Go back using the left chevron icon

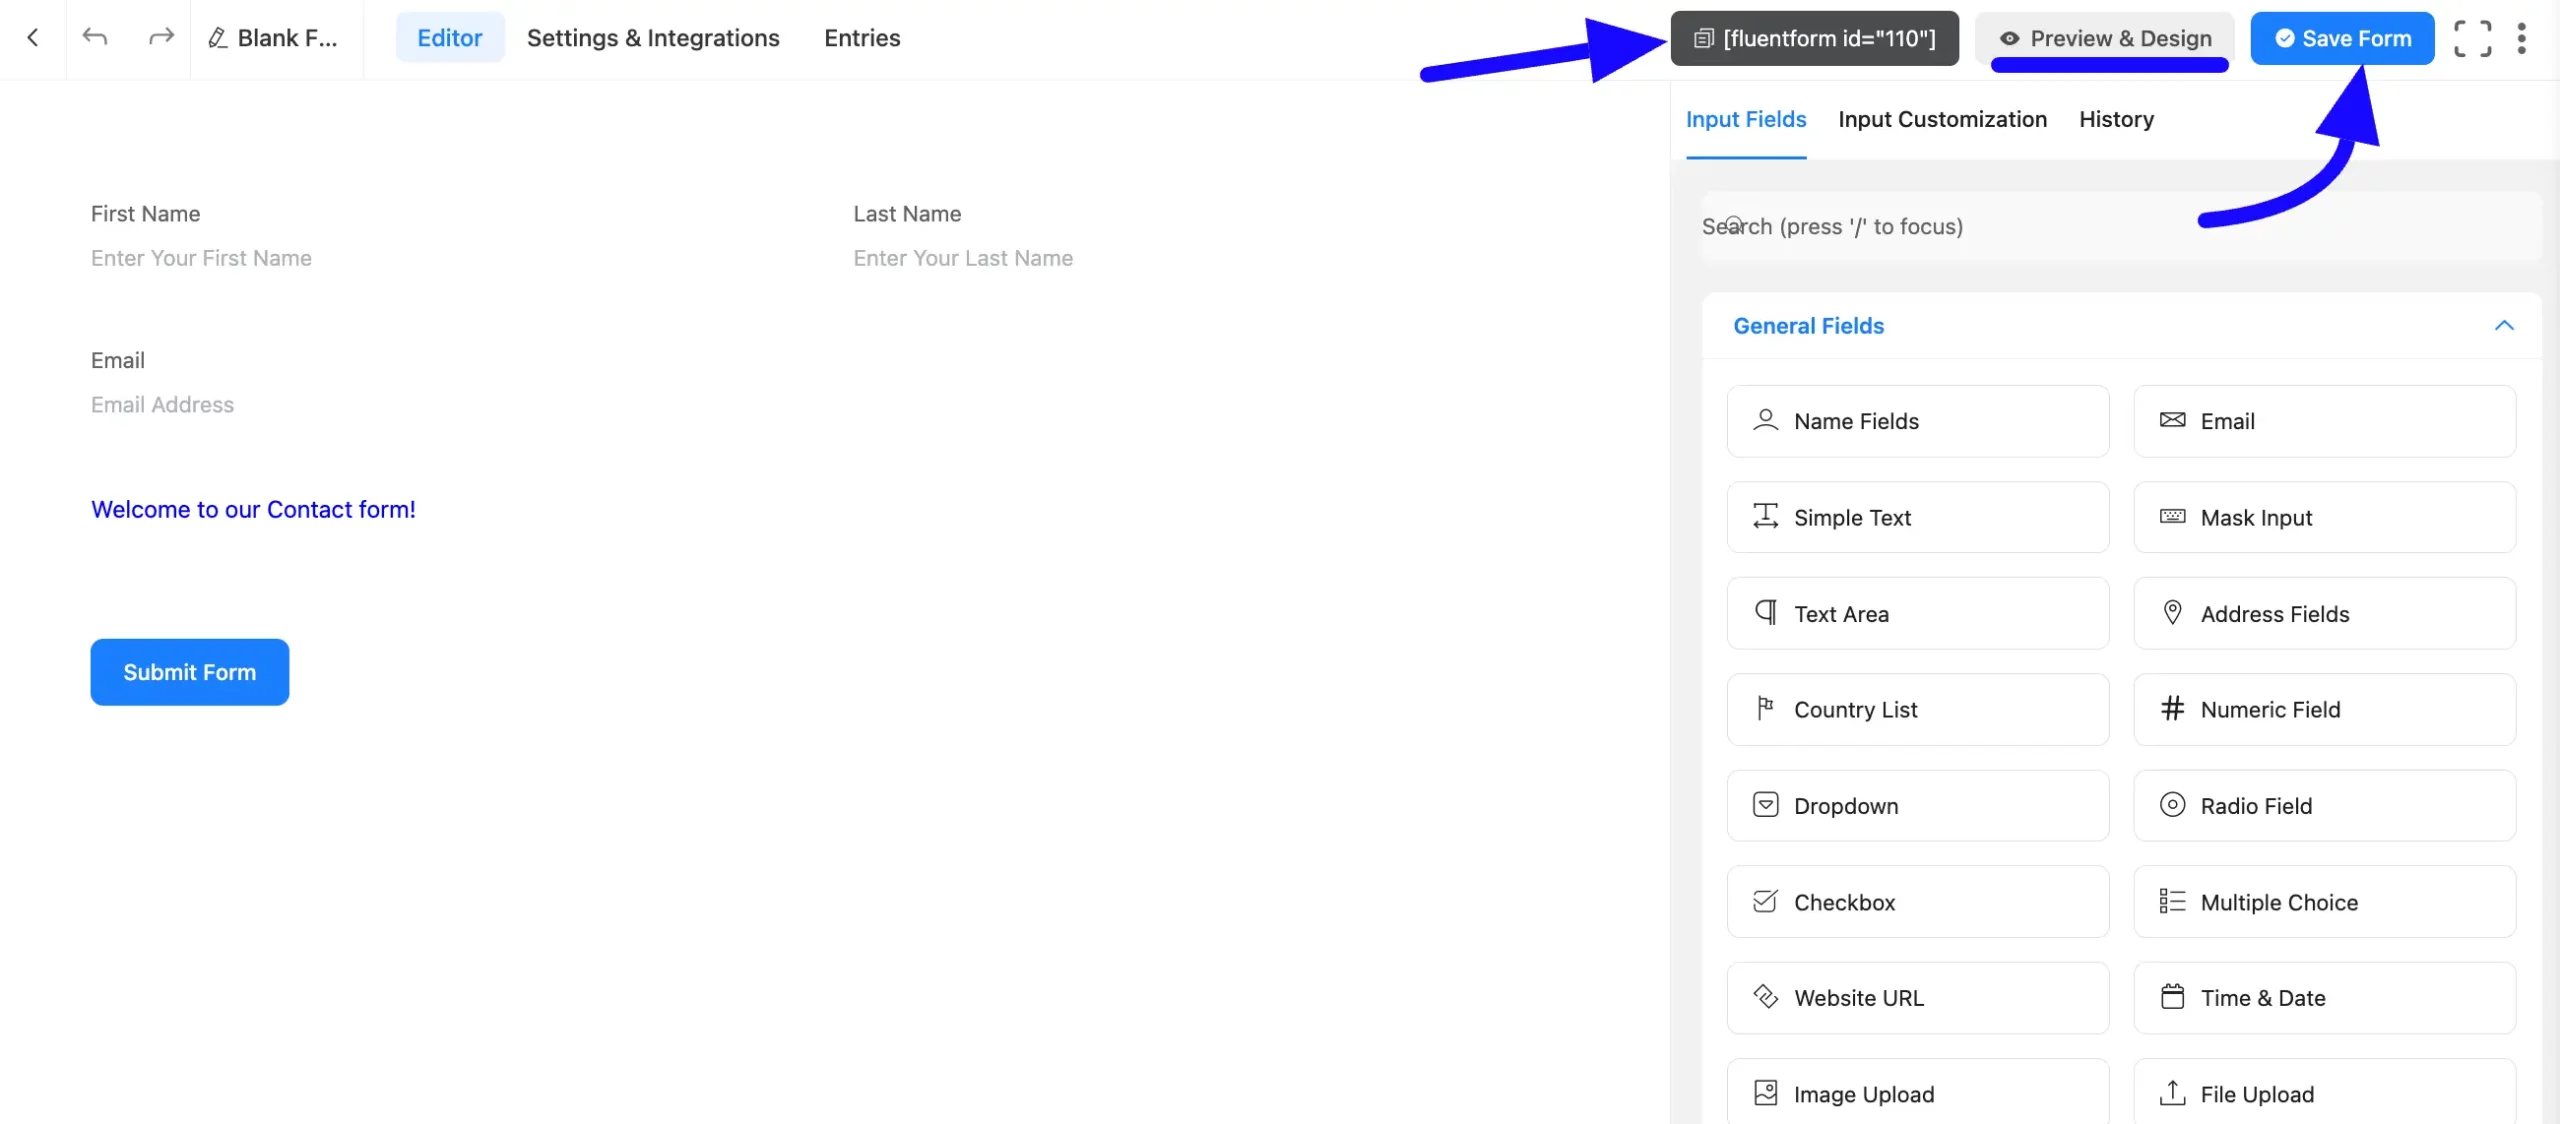(x=33, y=38)
